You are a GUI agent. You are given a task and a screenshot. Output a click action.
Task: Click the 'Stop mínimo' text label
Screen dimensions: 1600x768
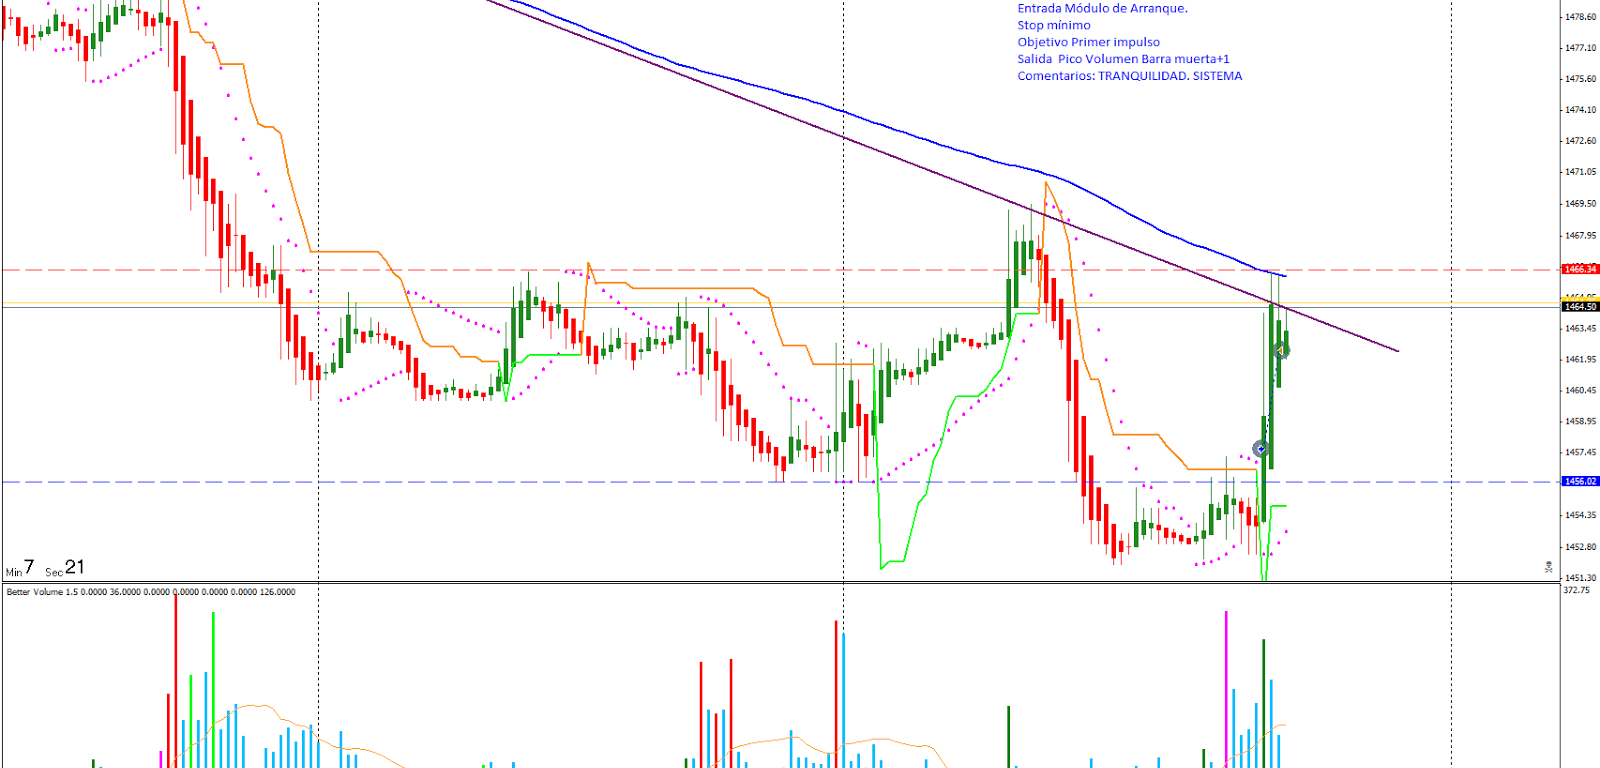point(1054,25)
